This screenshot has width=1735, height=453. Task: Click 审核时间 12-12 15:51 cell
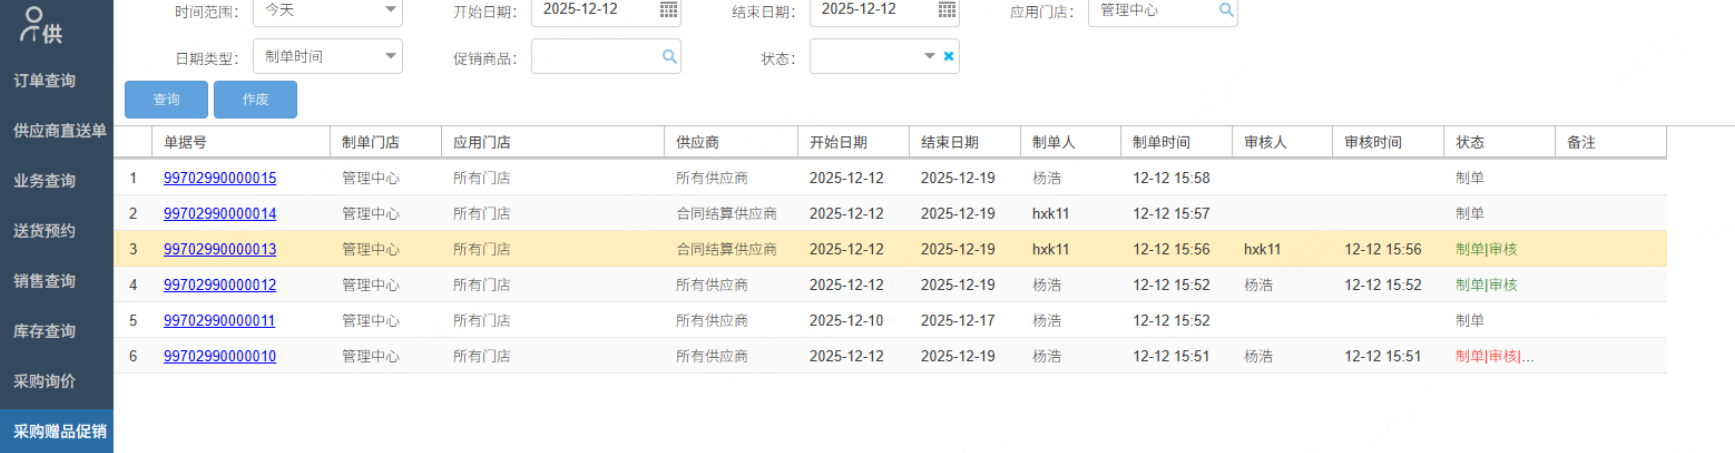click(1382, 356)
